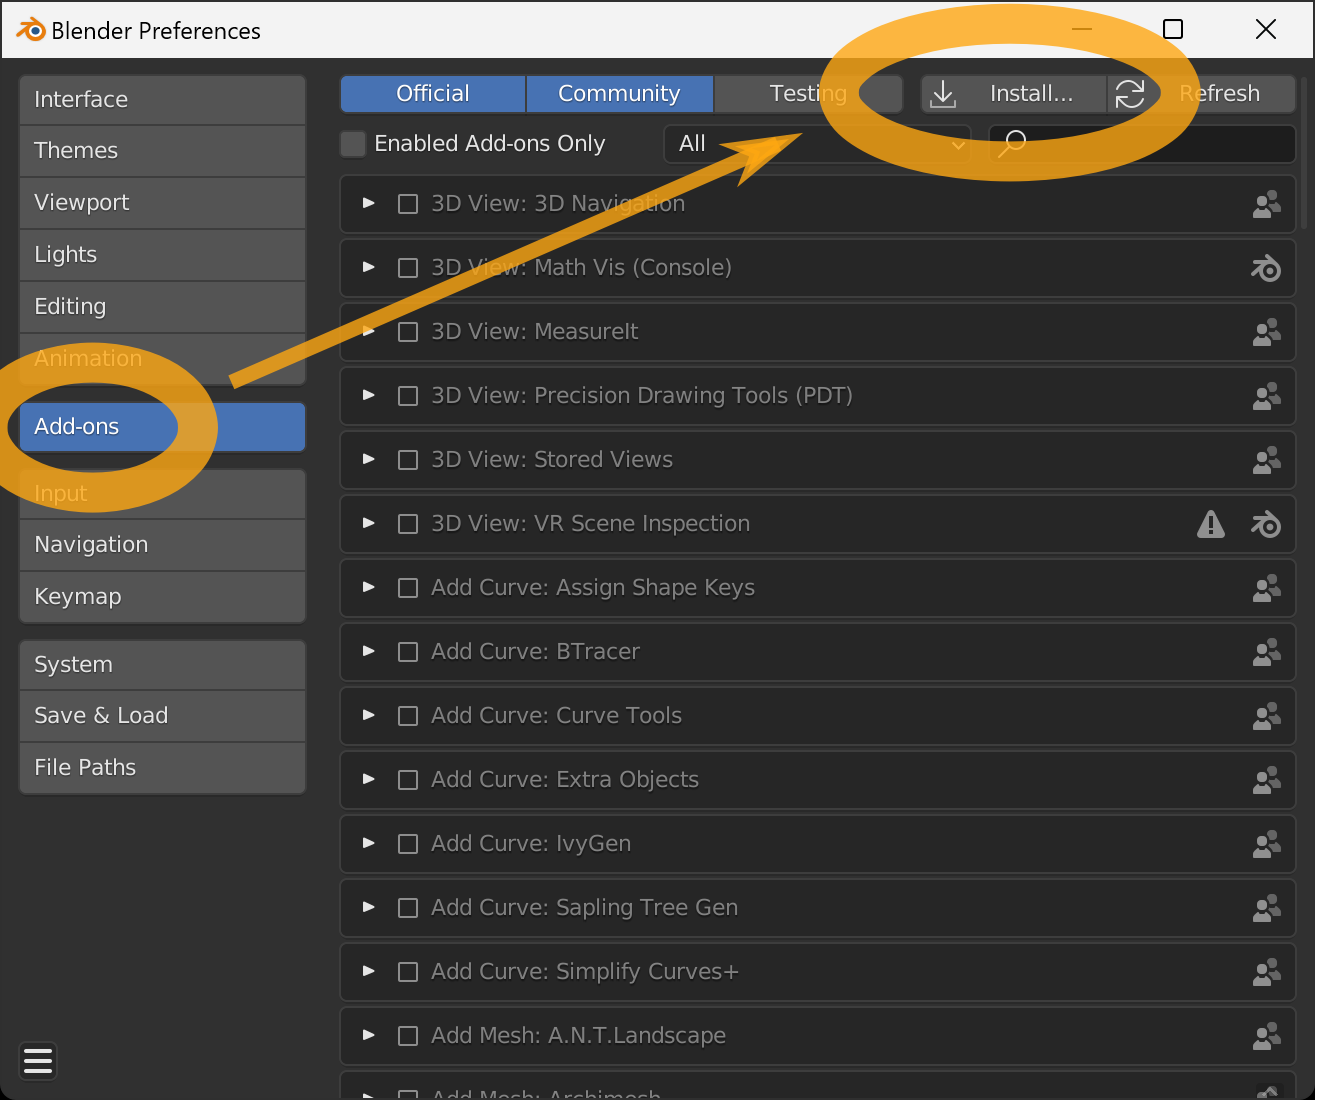Expand the A.N.T.Landscape add-on details
The image size is (1320, 1104).
[x=369, y=1035]
